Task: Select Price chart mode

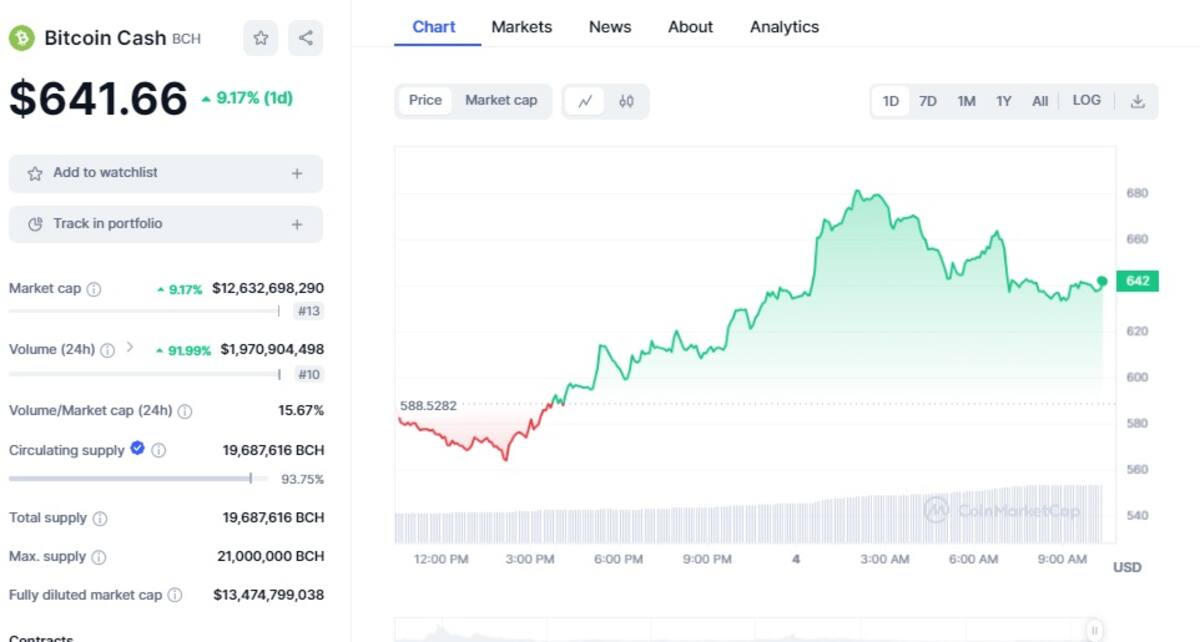Action: pyautogui.click(x=425, y=100)
